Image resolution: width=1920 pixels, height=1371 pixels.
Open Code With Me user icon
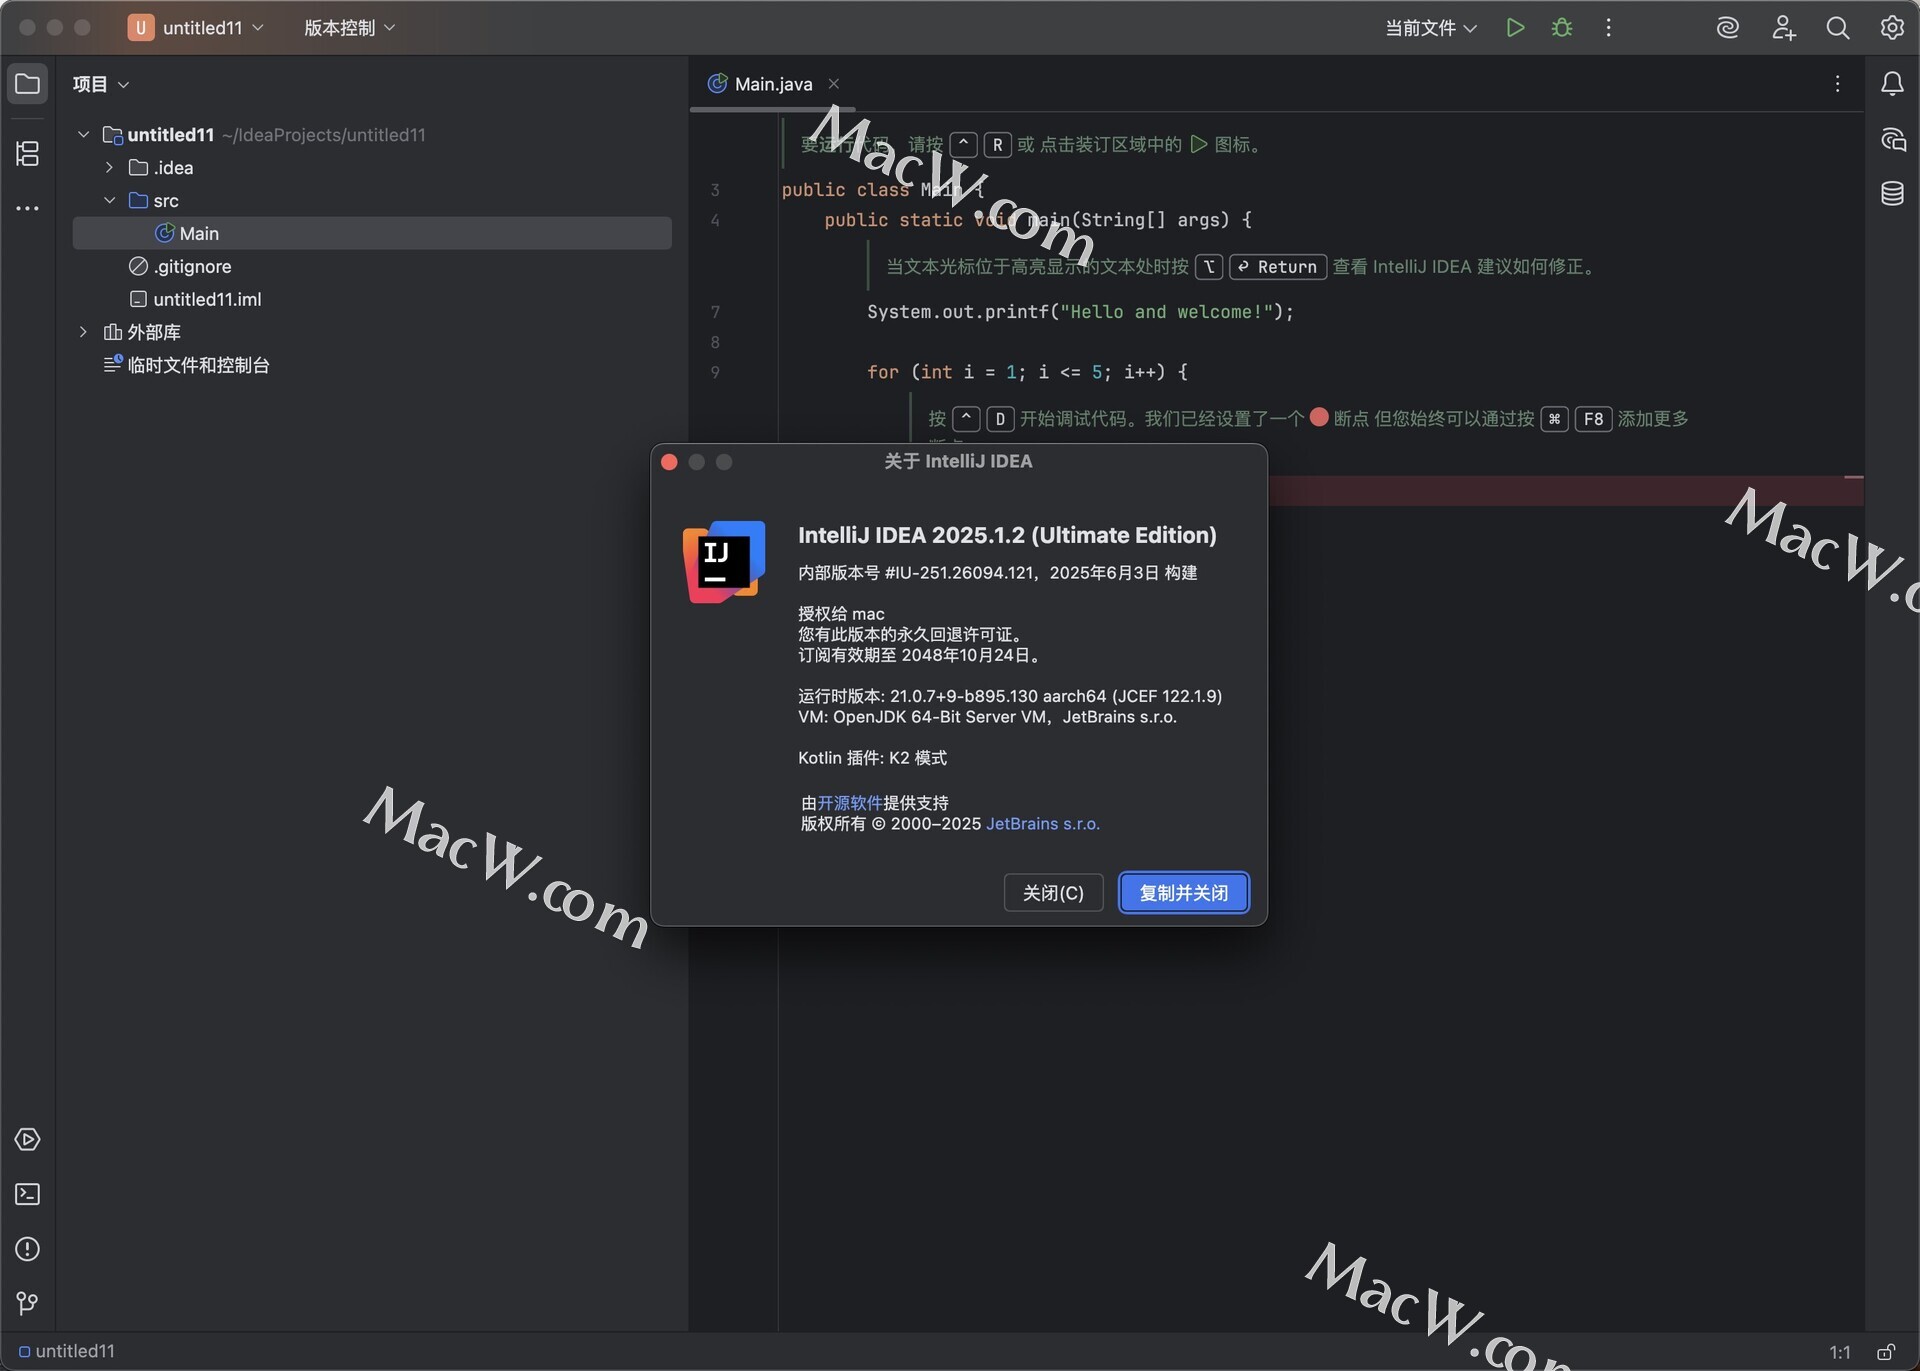[x=1783, y=28]
